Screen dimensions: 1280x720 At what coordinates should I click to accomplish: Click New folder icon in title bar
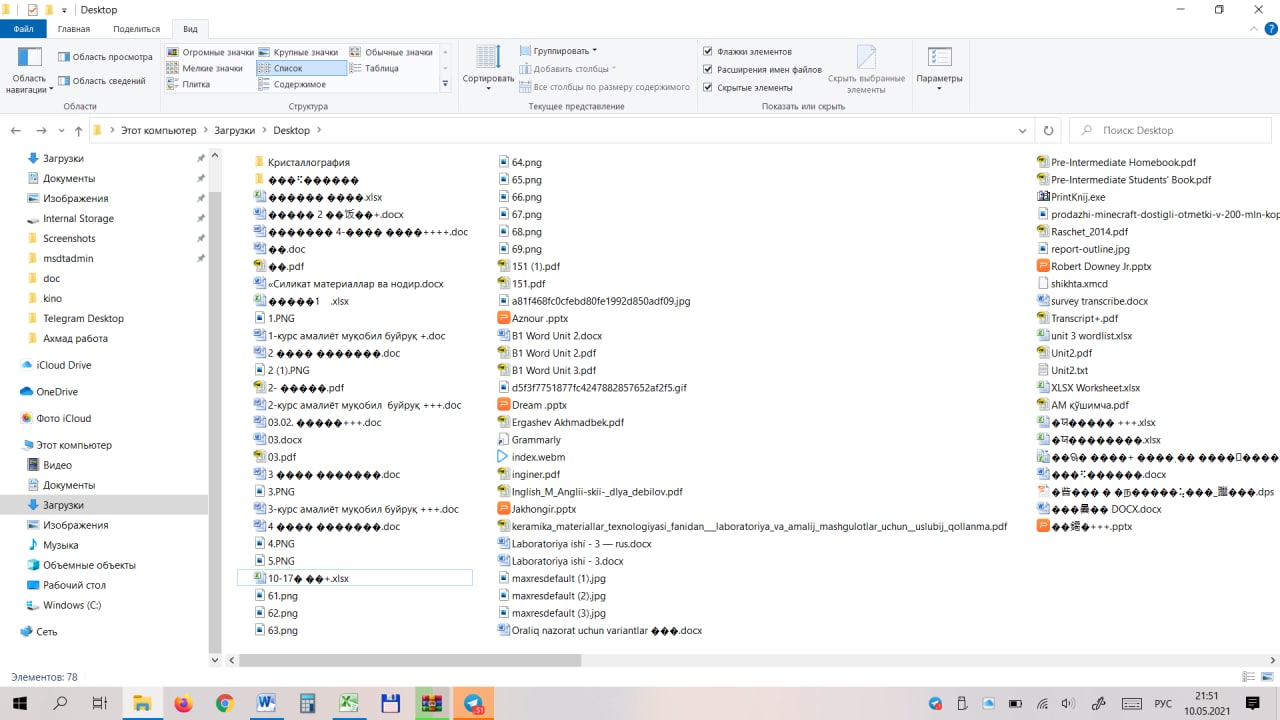[x=50, y=10]
